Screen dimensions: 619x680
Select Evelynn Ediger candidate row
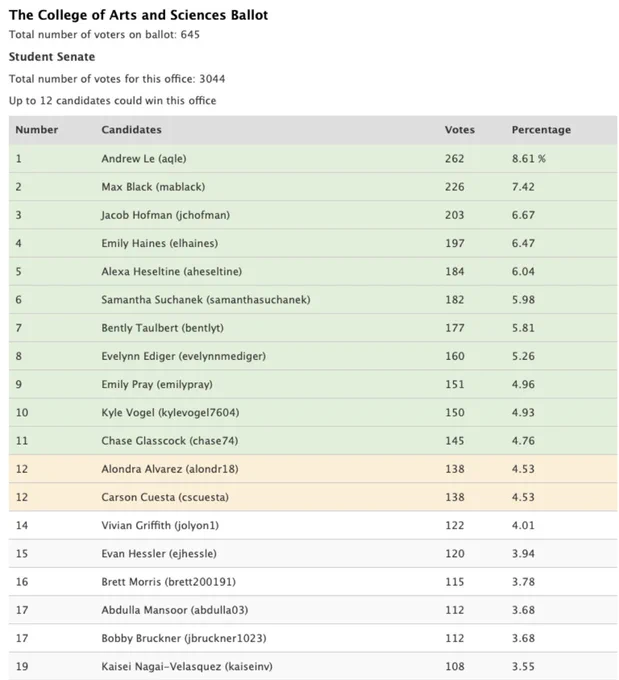[313, 356]
